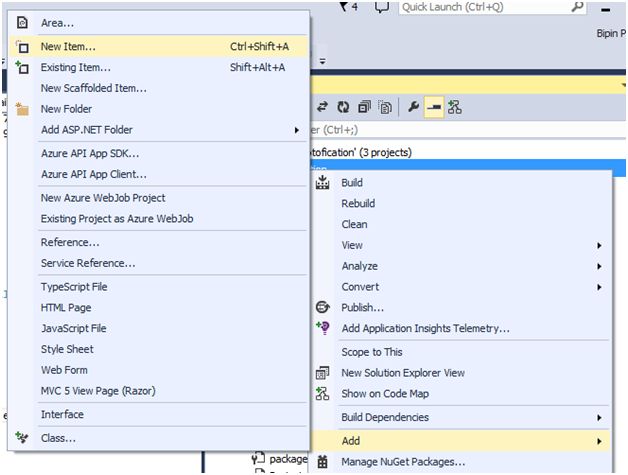Open the toolbar overflow dropdown arrow

coord(322,62)
